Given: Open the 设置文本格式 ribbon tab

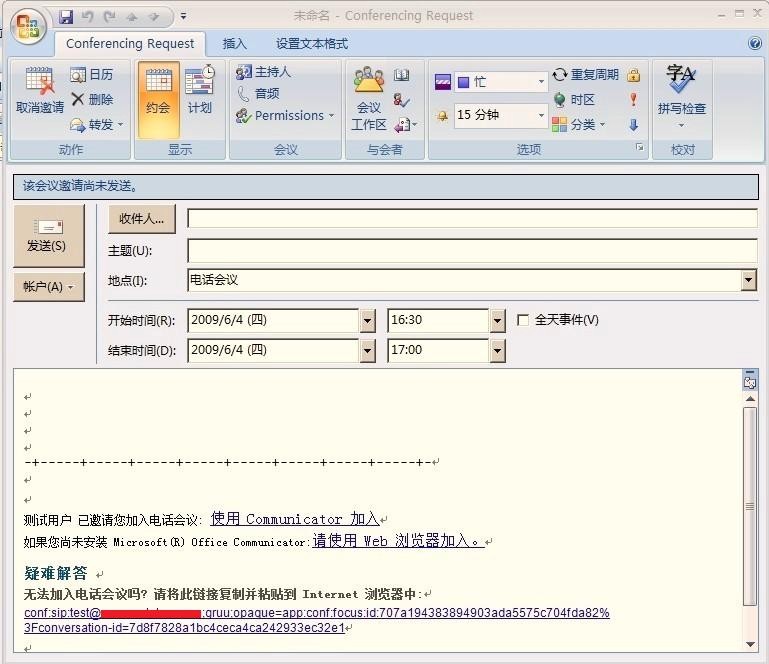Looking at the screenshot, I should pos(312,44).
